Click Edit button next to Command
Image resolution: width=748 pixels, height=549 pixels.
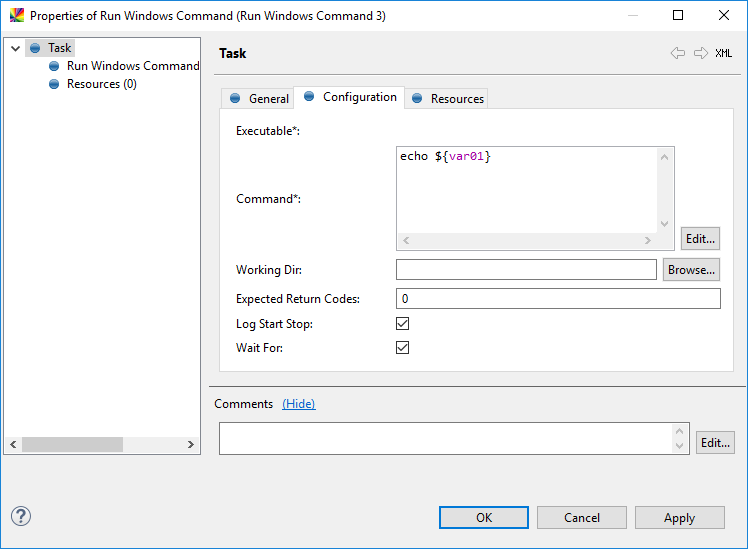(x=700, y=239)
